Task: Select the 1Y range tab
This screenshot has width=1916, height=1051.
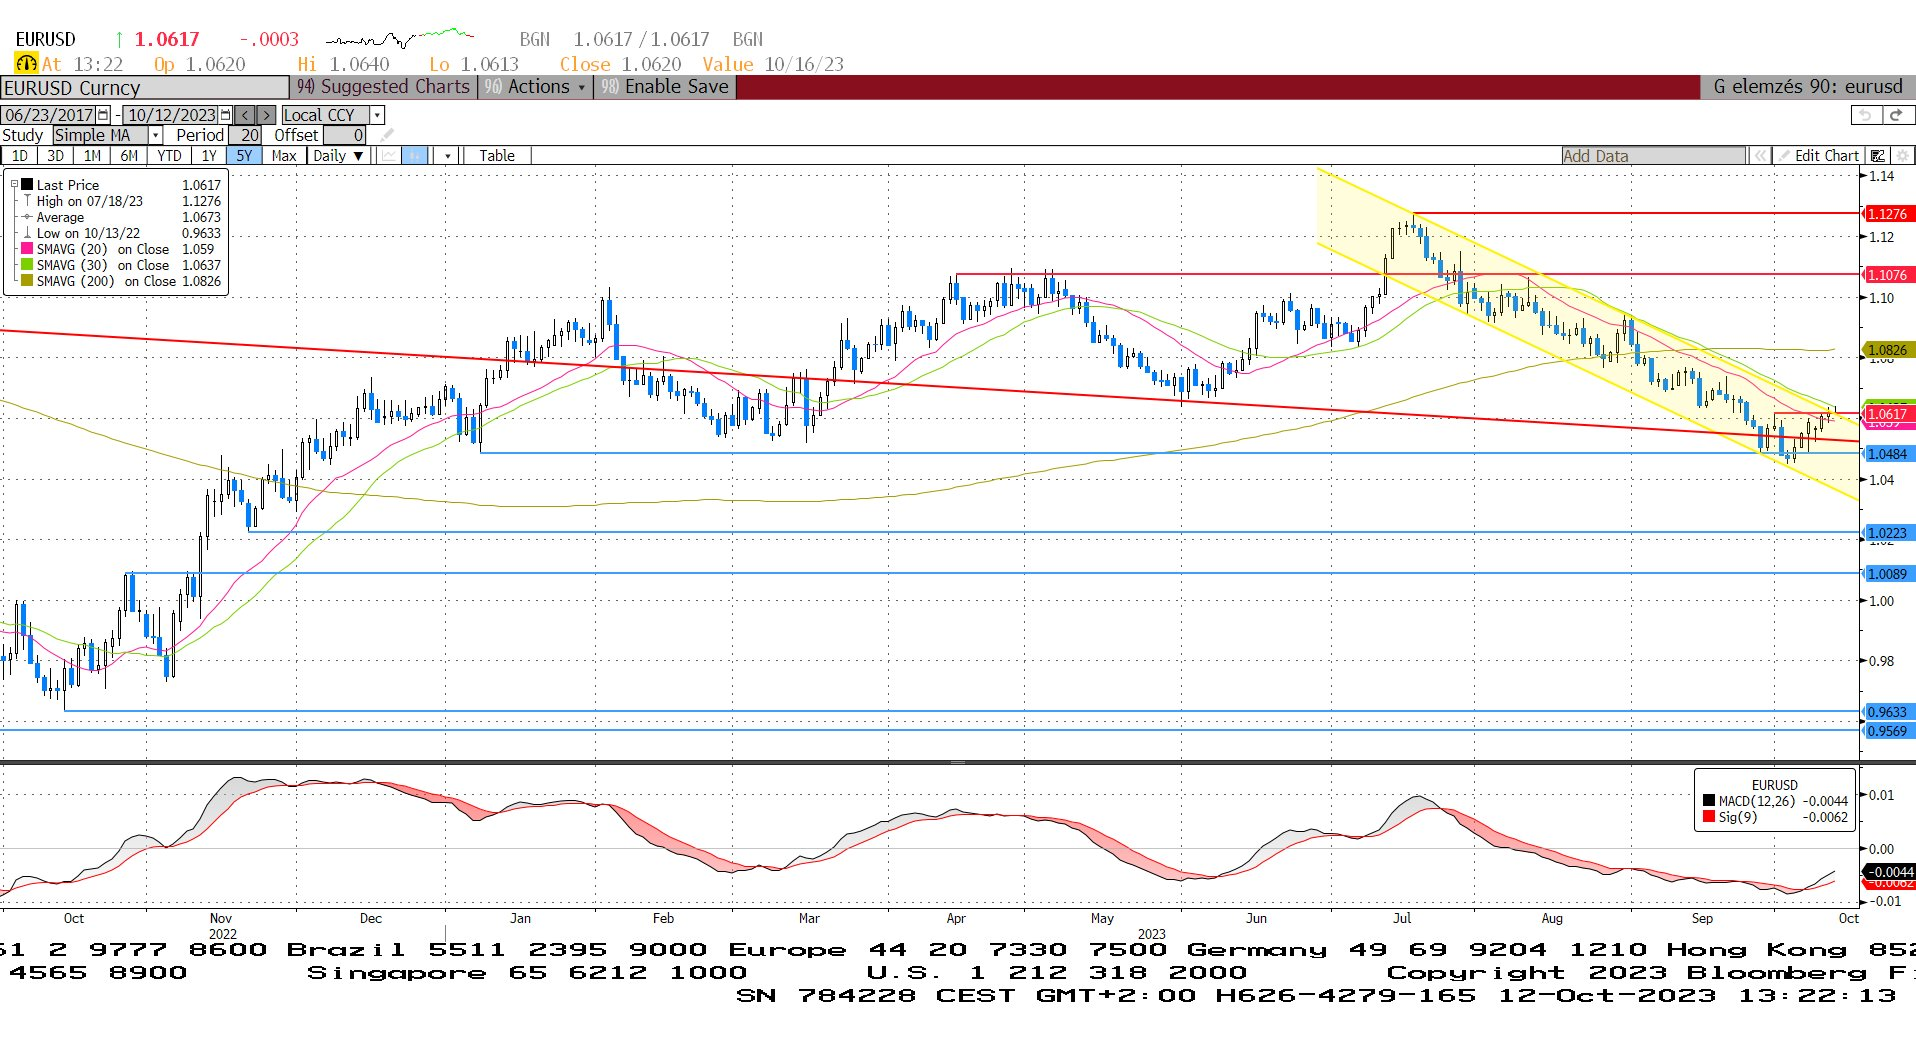Action: [209, 156]
